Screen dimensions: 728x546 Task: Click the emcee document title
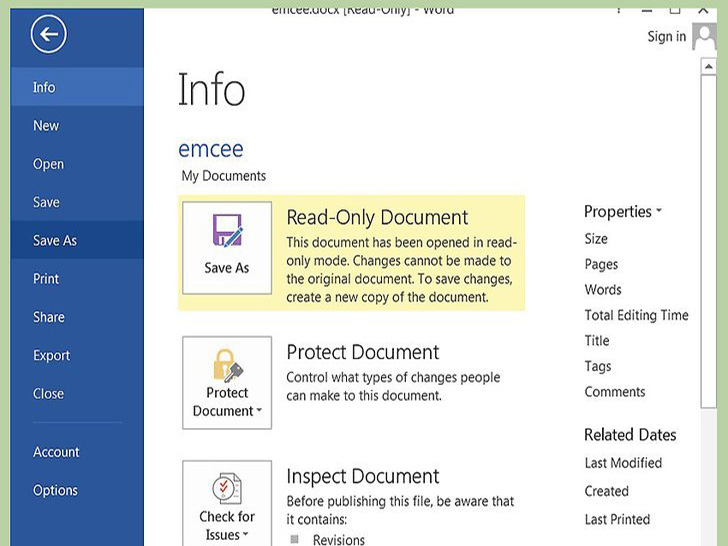coord(211,149)
